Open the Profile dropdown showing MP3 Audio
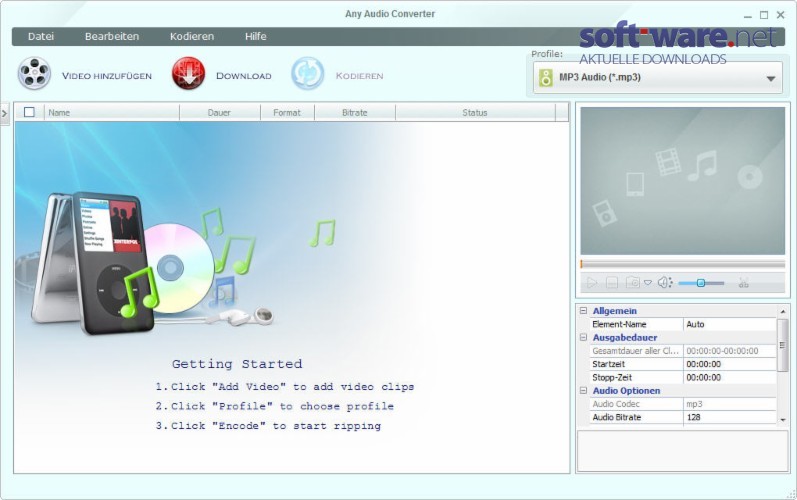 (658, 78)
